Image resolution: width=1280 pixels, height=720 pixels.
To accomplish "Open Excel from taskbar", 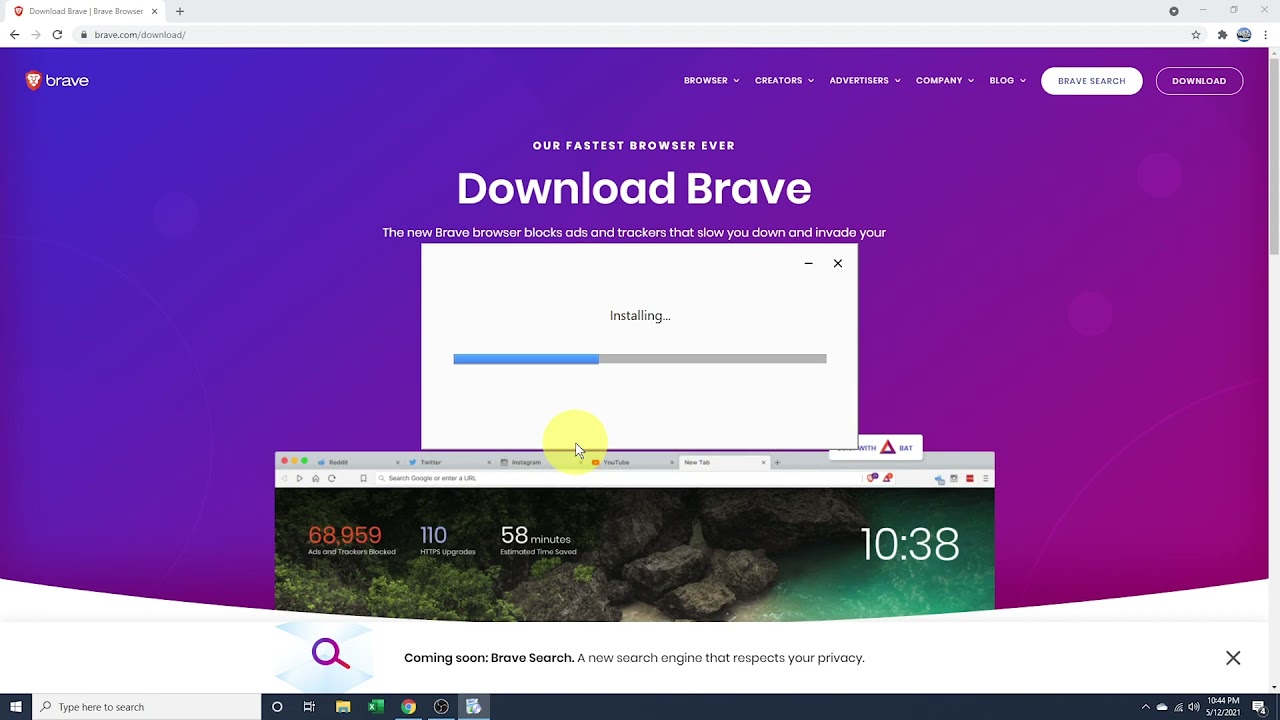I will pyautogui.click(x=376, y=707).
